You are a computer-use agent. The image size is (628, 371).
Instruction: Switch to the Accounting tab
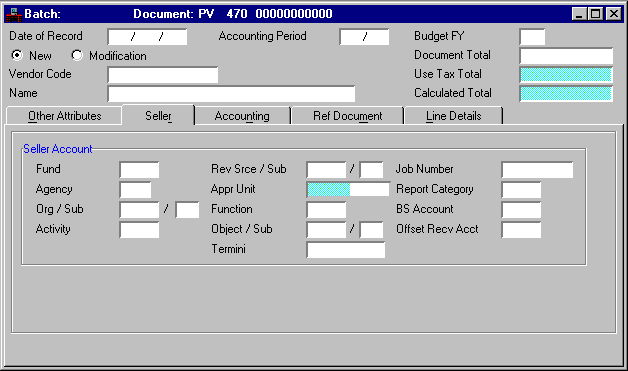pyautogui.click(x=242, y=116)
